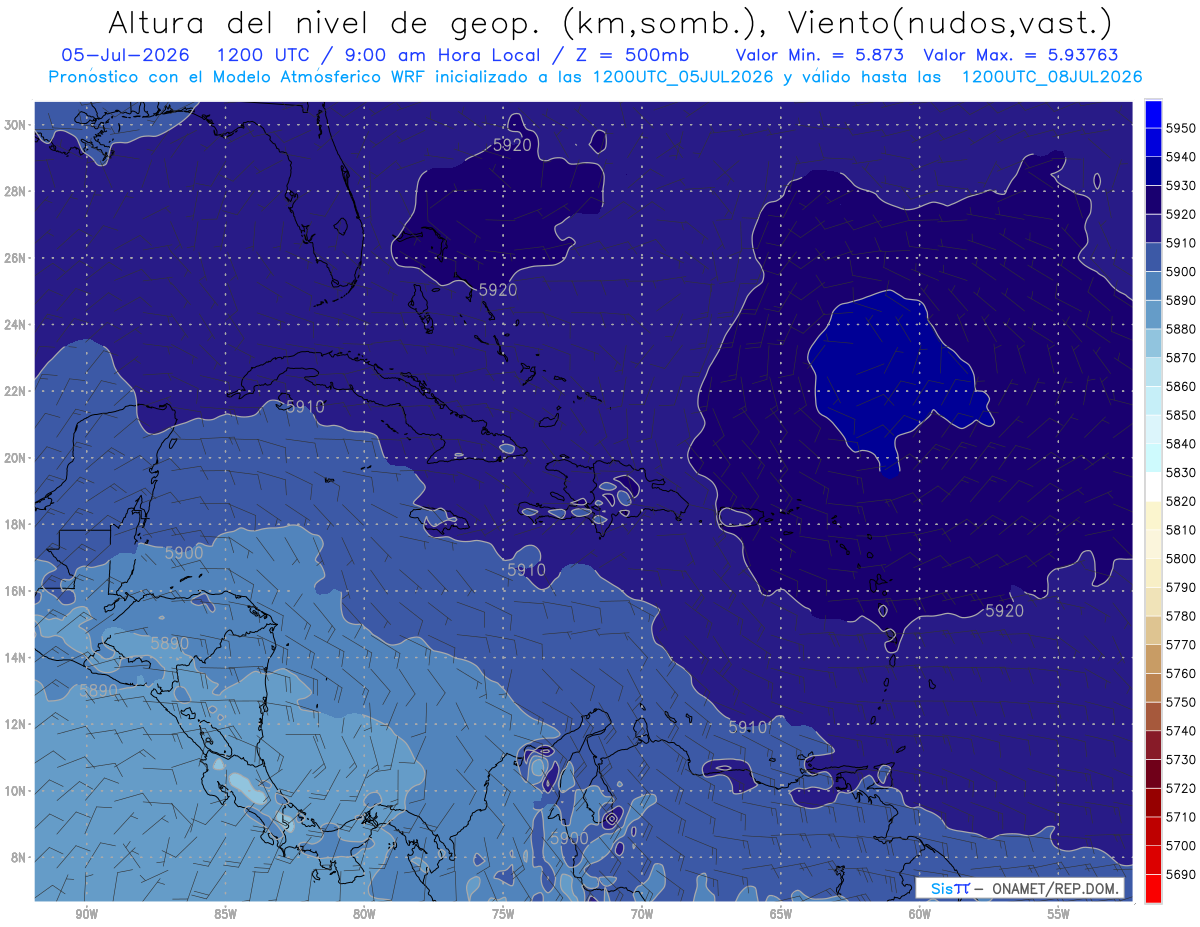Image resolution: width=1200 pixels, height=927 pixels.
Task: Click the valid-until time '1200UTC_08JUL2026'
Action: coord(1051,77)
